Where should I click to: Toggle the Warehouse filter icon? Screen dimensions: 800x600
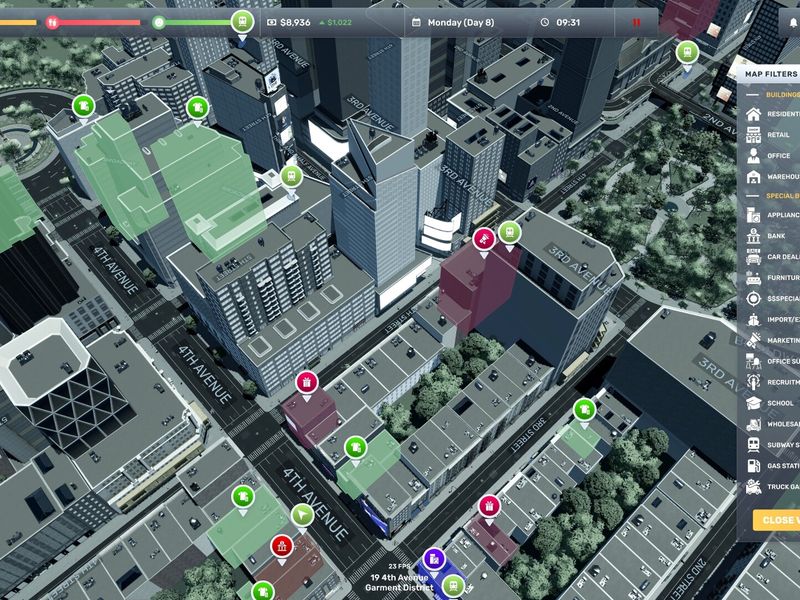(754, 177)
